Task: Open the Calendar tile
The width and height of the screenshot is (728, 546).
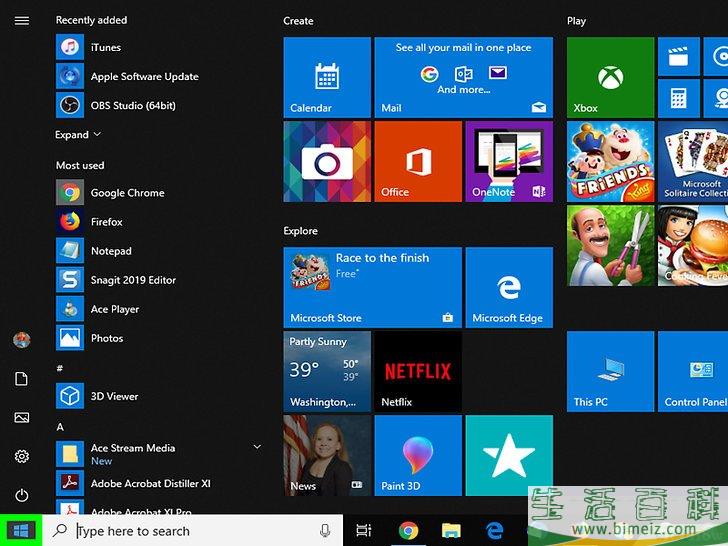Action: [327, 77]
